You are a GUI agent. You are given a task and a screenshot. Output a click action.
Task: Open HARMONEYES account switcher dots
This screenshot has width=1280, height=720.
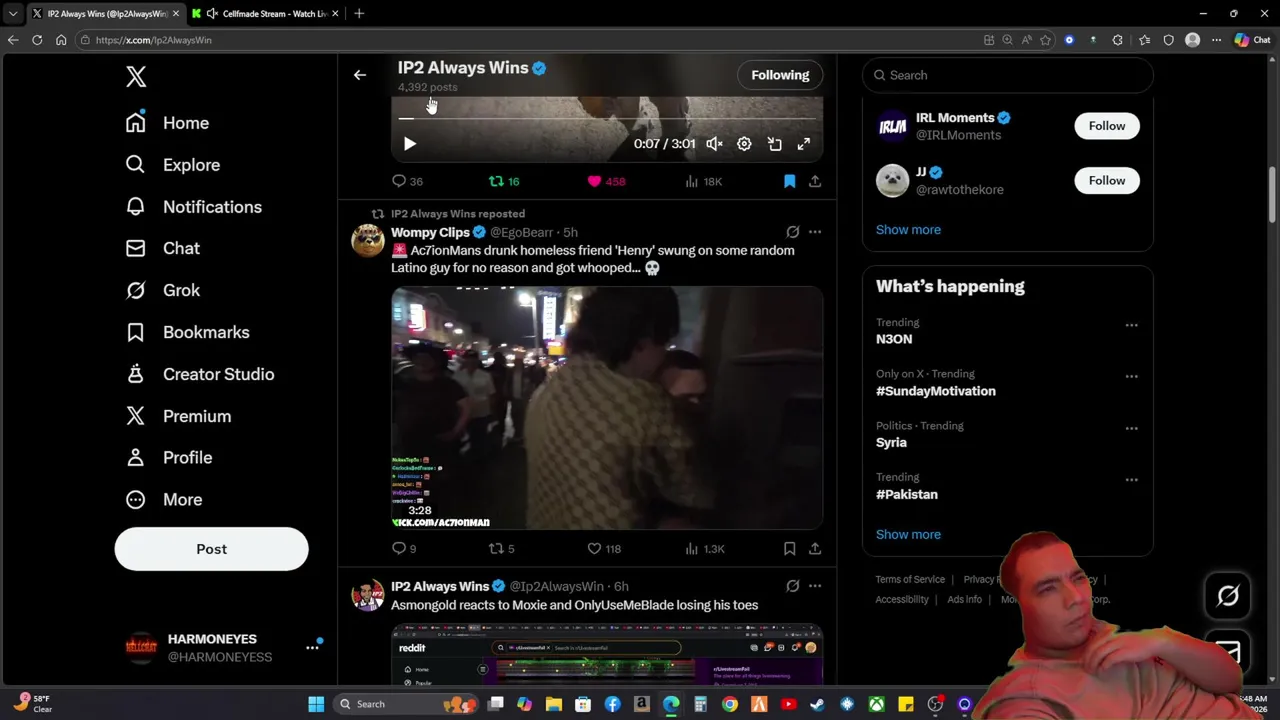[312, 647]
